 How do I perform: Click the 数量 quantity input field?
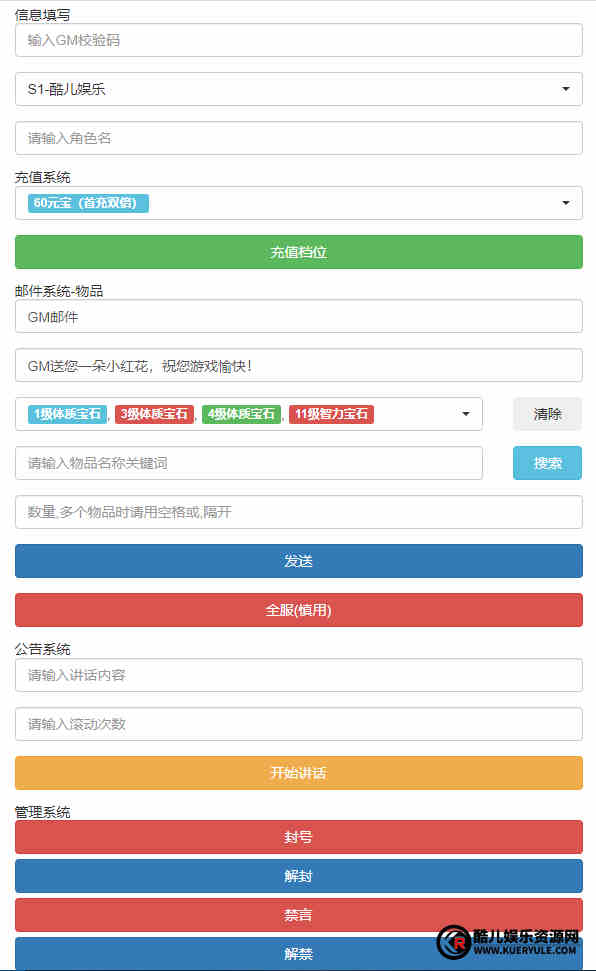tap(298, 512)
